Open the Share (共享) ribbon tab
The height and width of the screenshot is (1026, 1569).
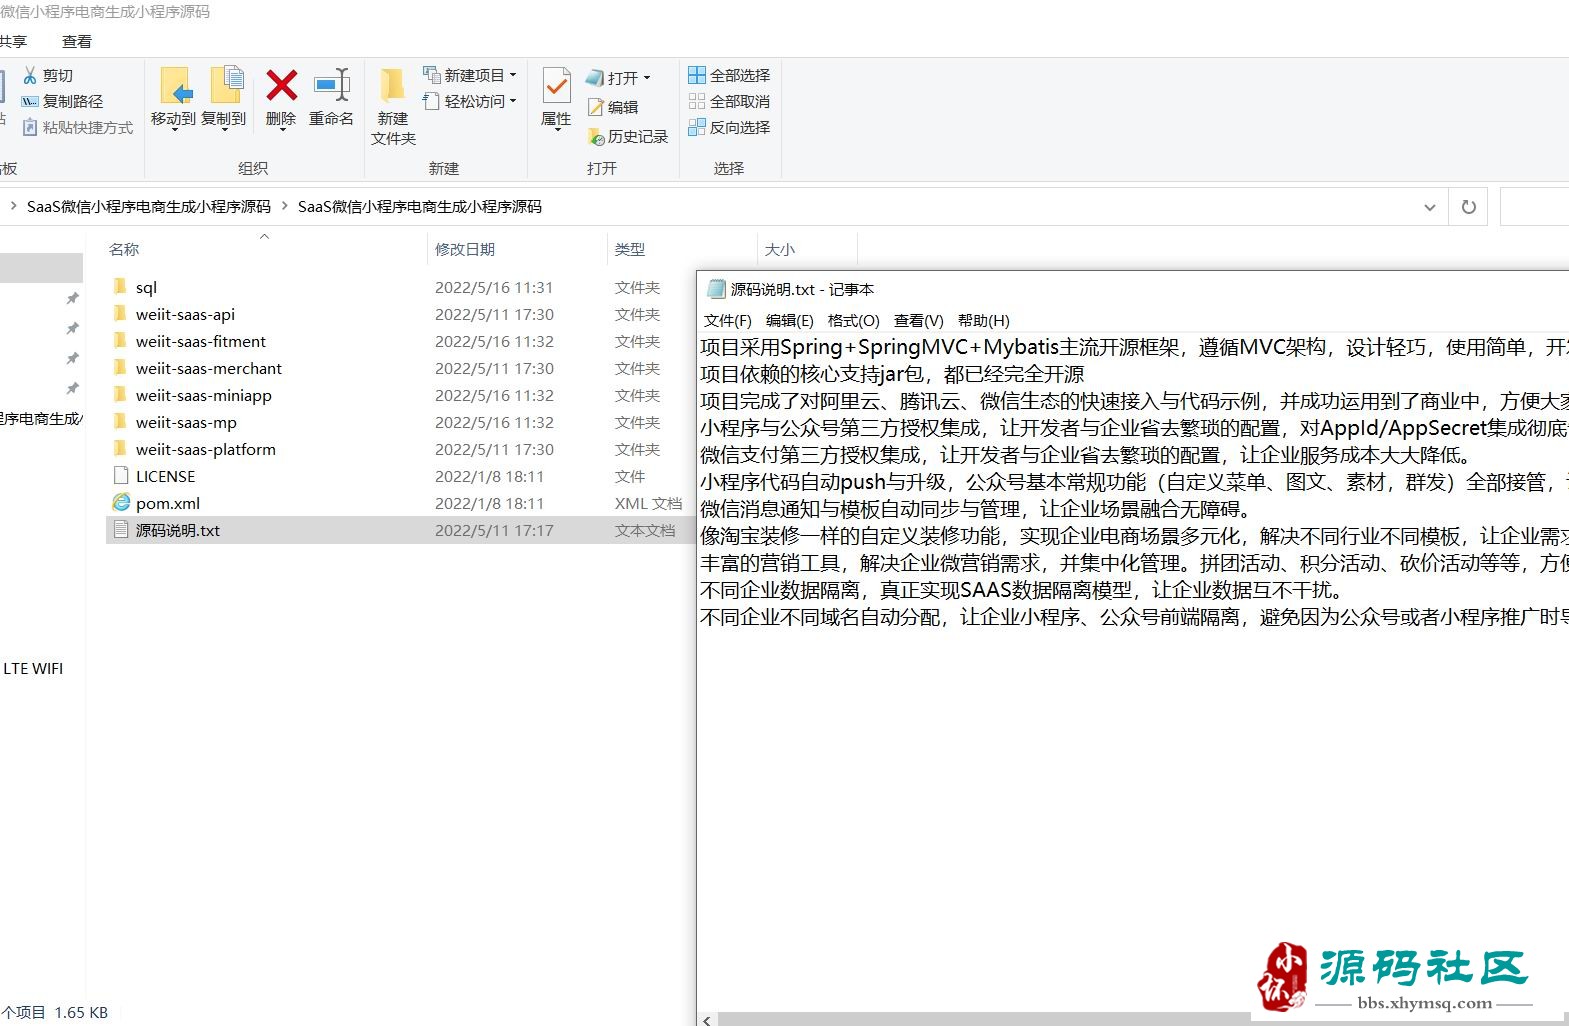[x=13, y=41]
